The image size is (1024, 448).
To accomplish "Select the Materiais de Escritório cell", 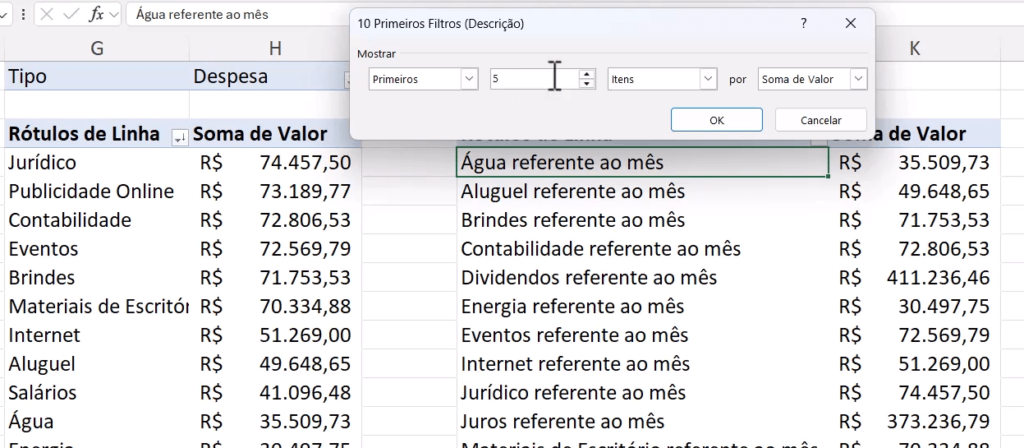I will [x=97, y=306].
